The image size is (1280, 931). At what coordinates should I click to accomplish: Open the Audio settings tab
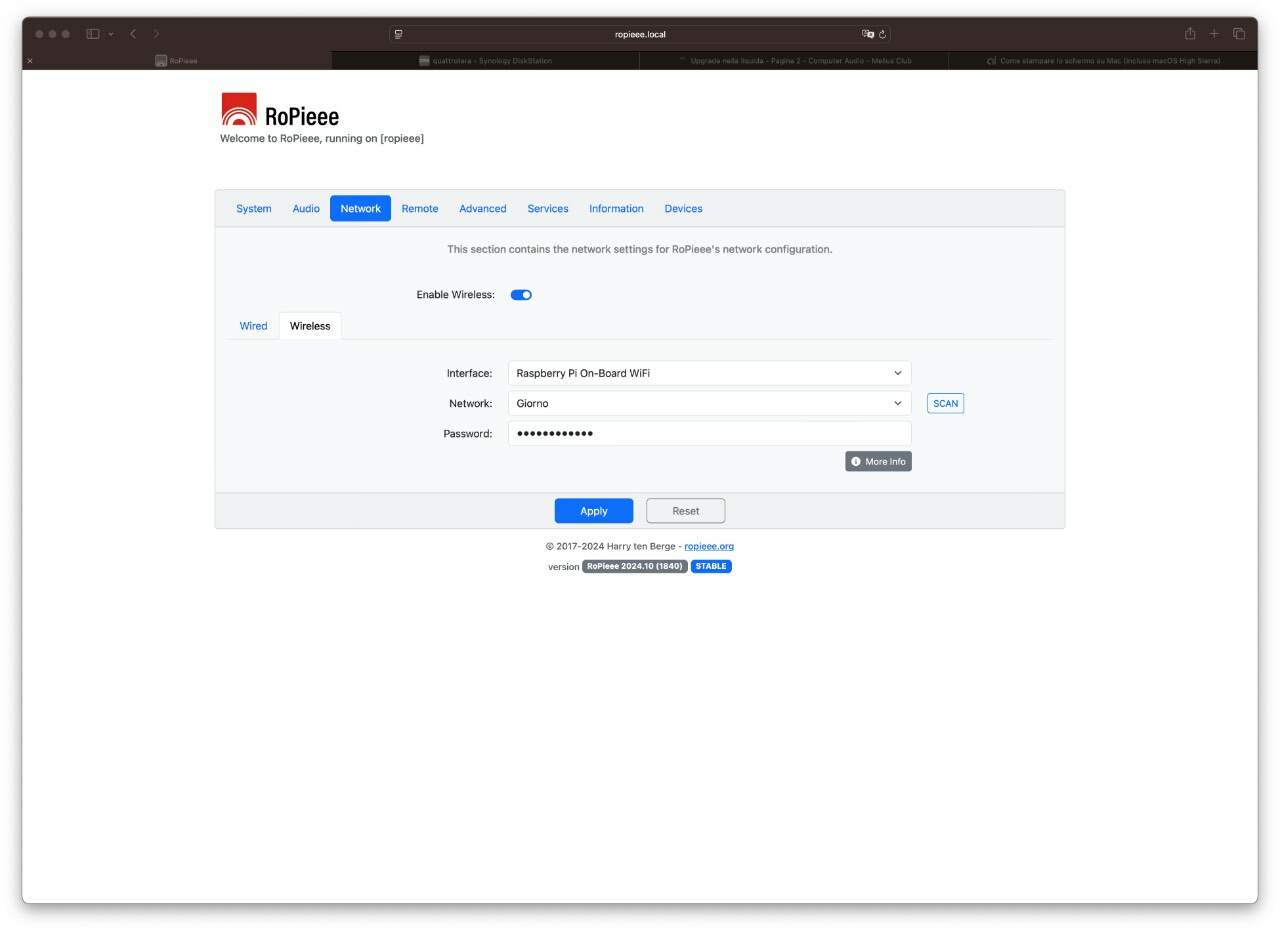[x=306, y=209]
